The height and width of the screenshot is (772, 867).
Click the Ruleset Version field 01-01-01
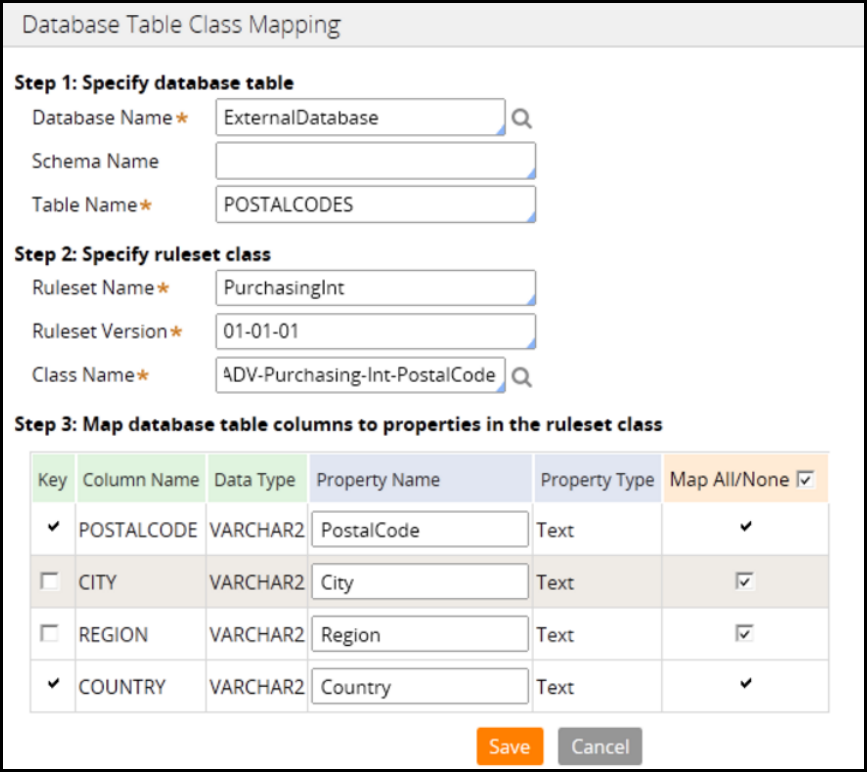[x=375, y=331]
